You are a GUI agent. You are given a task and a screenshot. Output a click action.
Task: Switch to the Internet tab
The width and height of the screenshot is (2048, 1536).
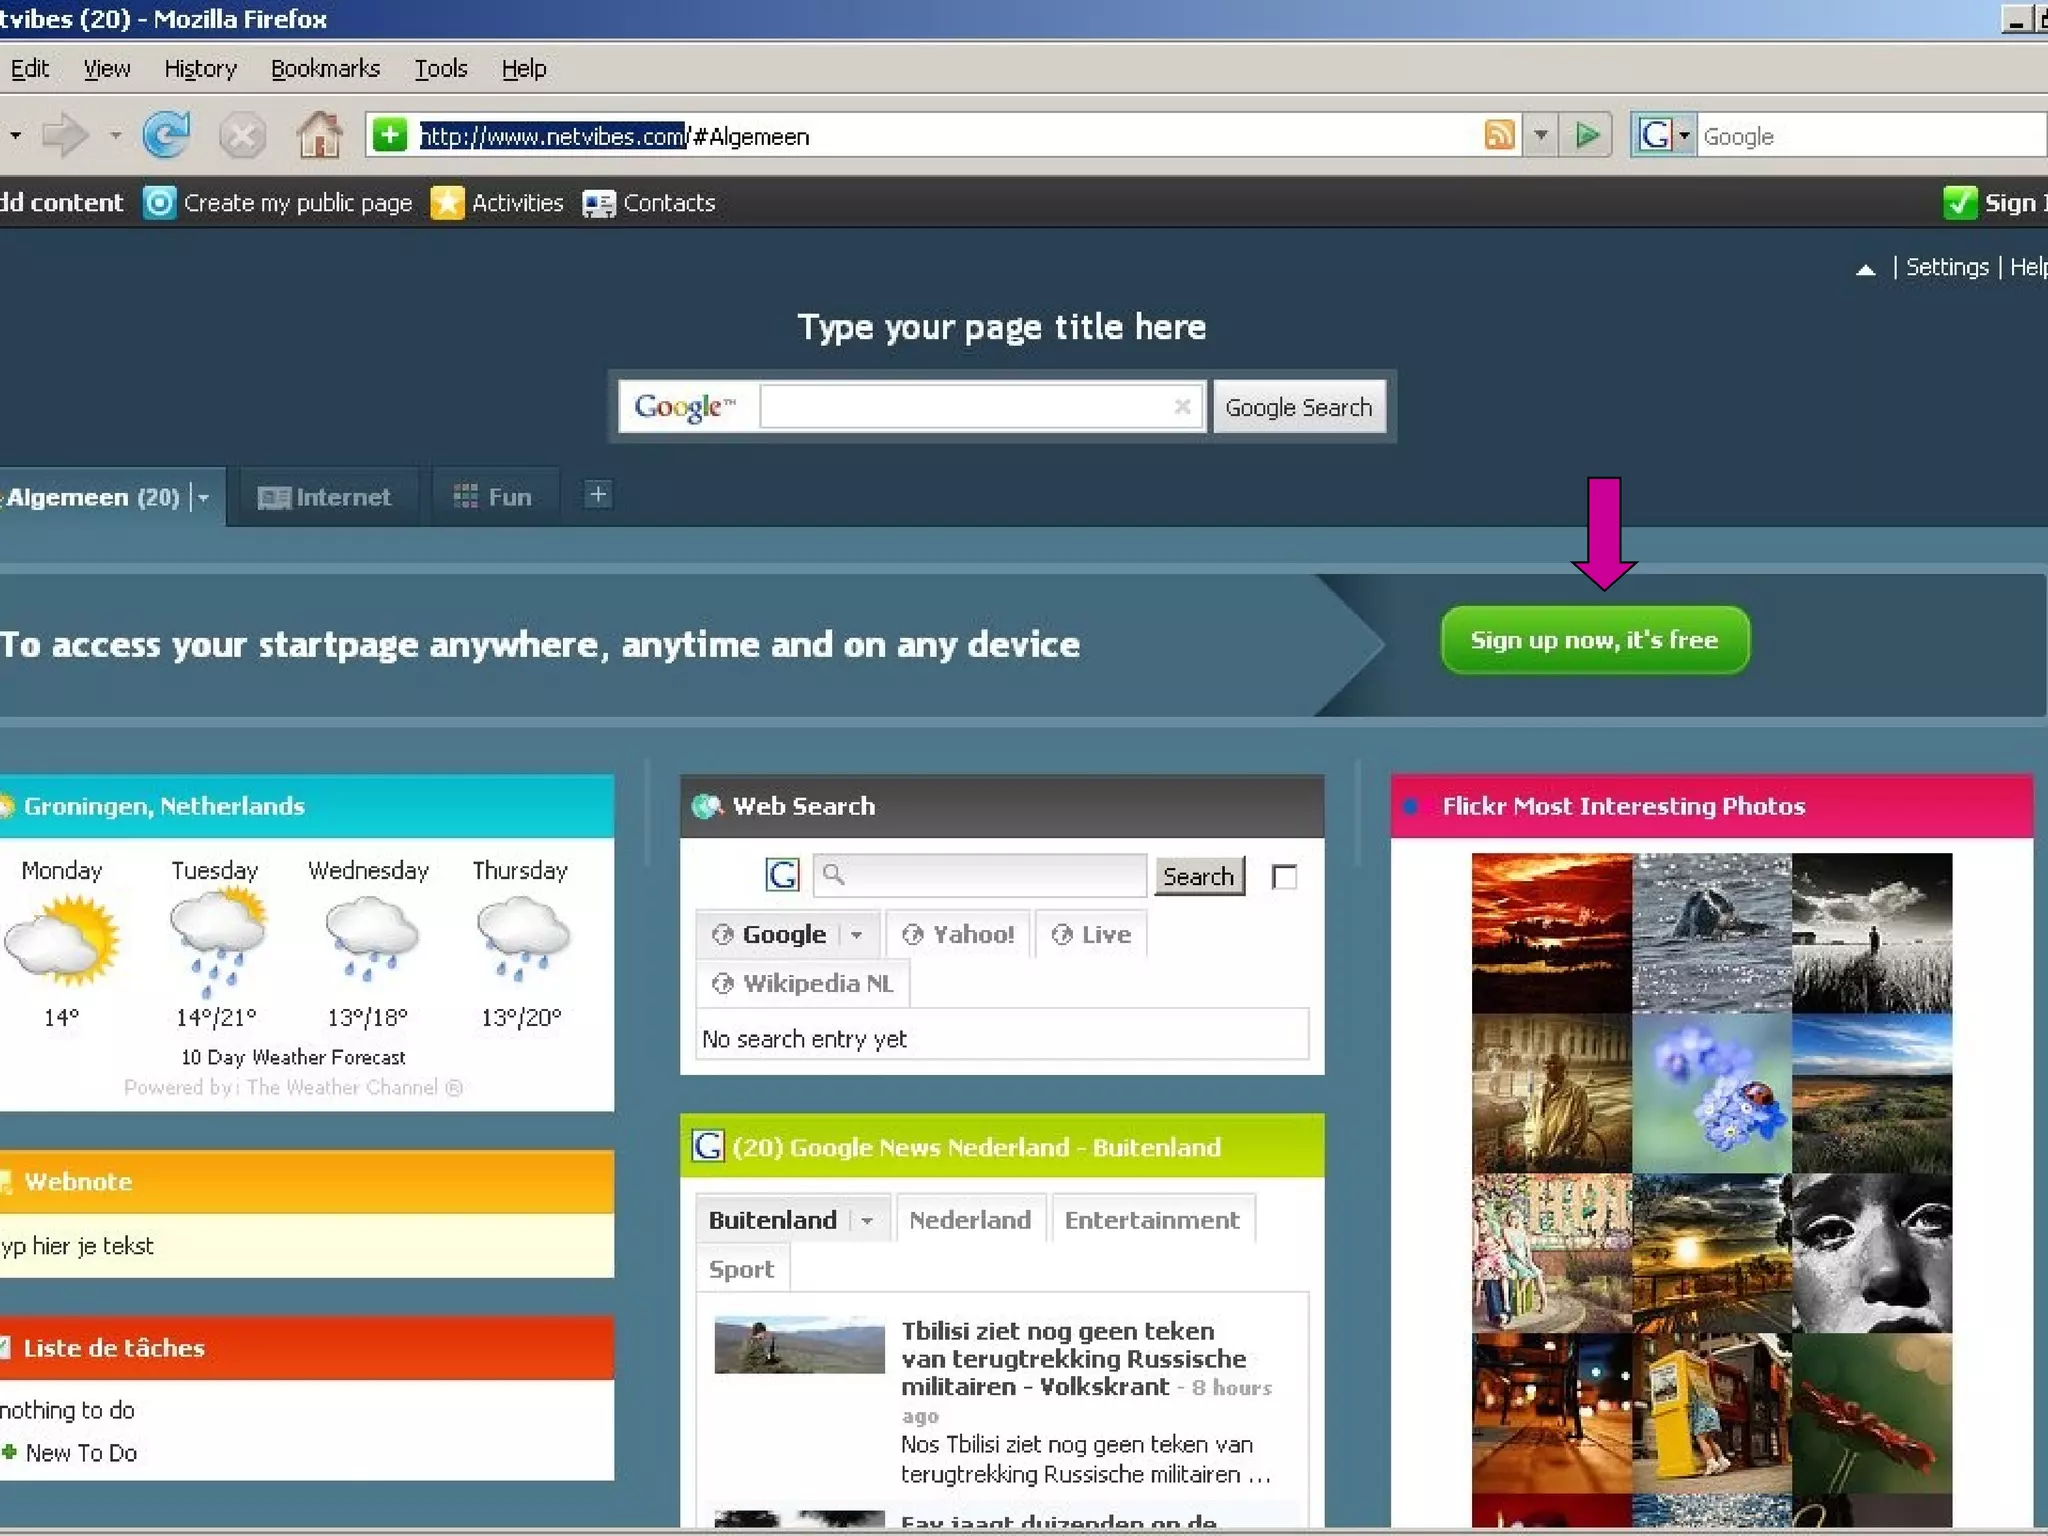tap(324, 497)
